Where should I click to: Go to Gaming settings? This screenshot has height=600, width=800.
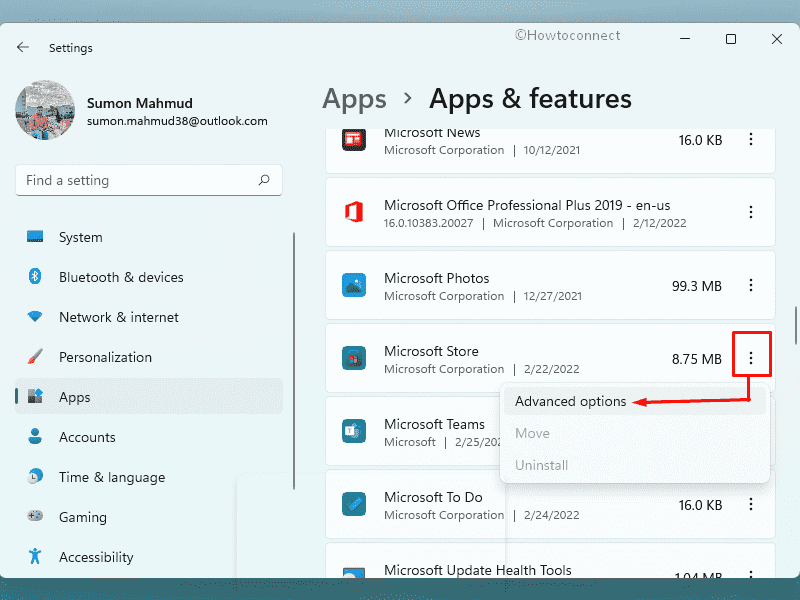click(149, 516)
